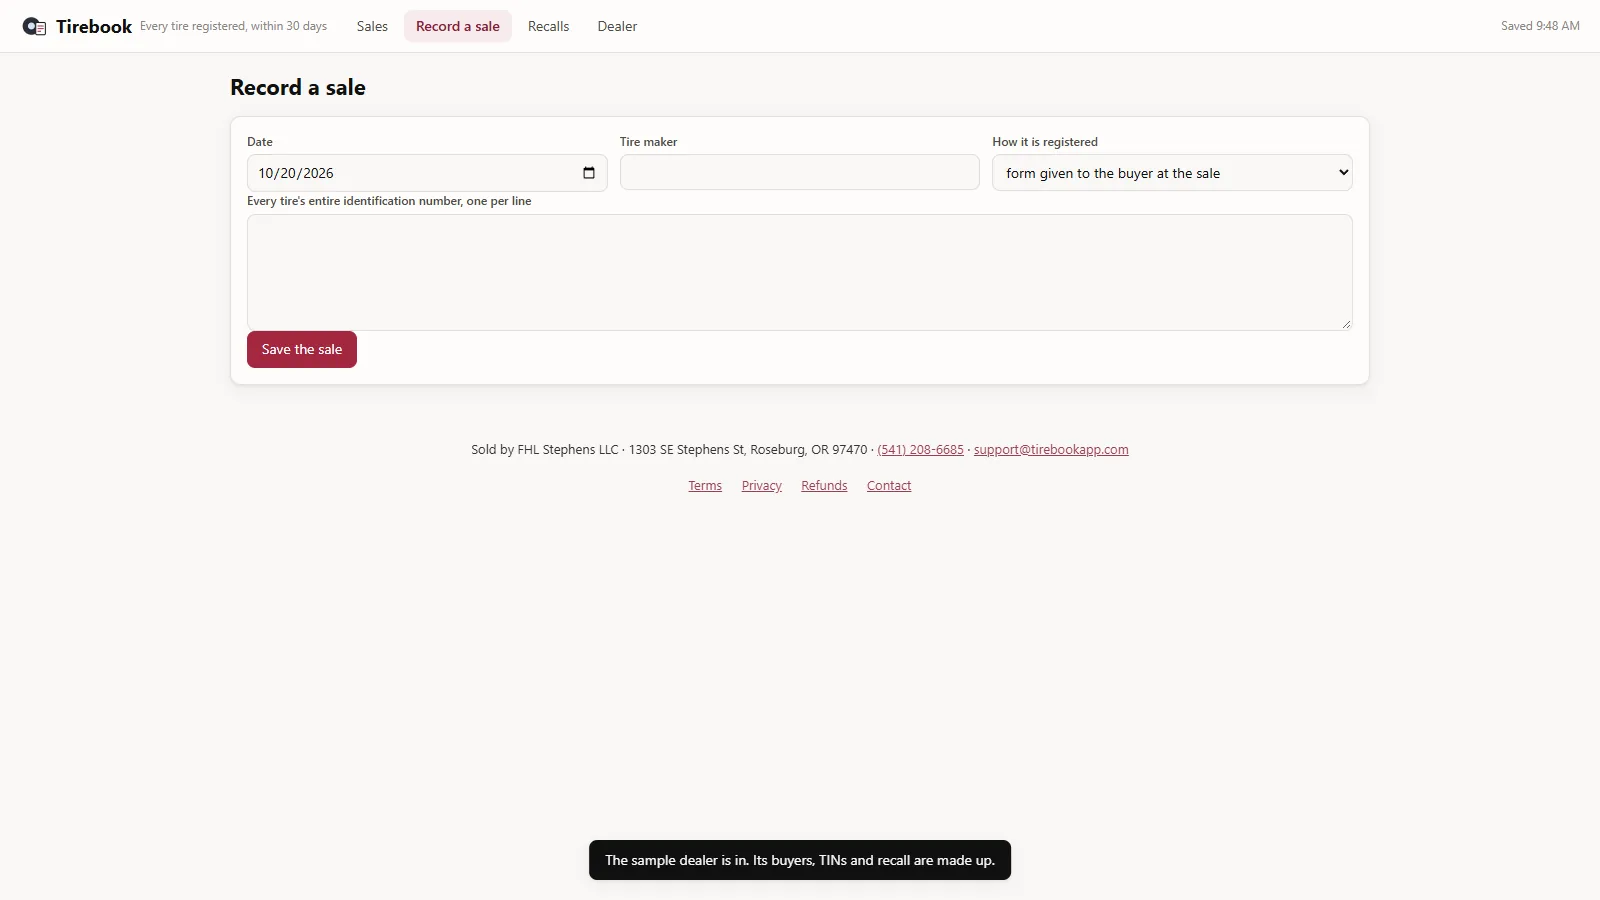
Task: Open the Terms link
Action: (x=705, y=486)
